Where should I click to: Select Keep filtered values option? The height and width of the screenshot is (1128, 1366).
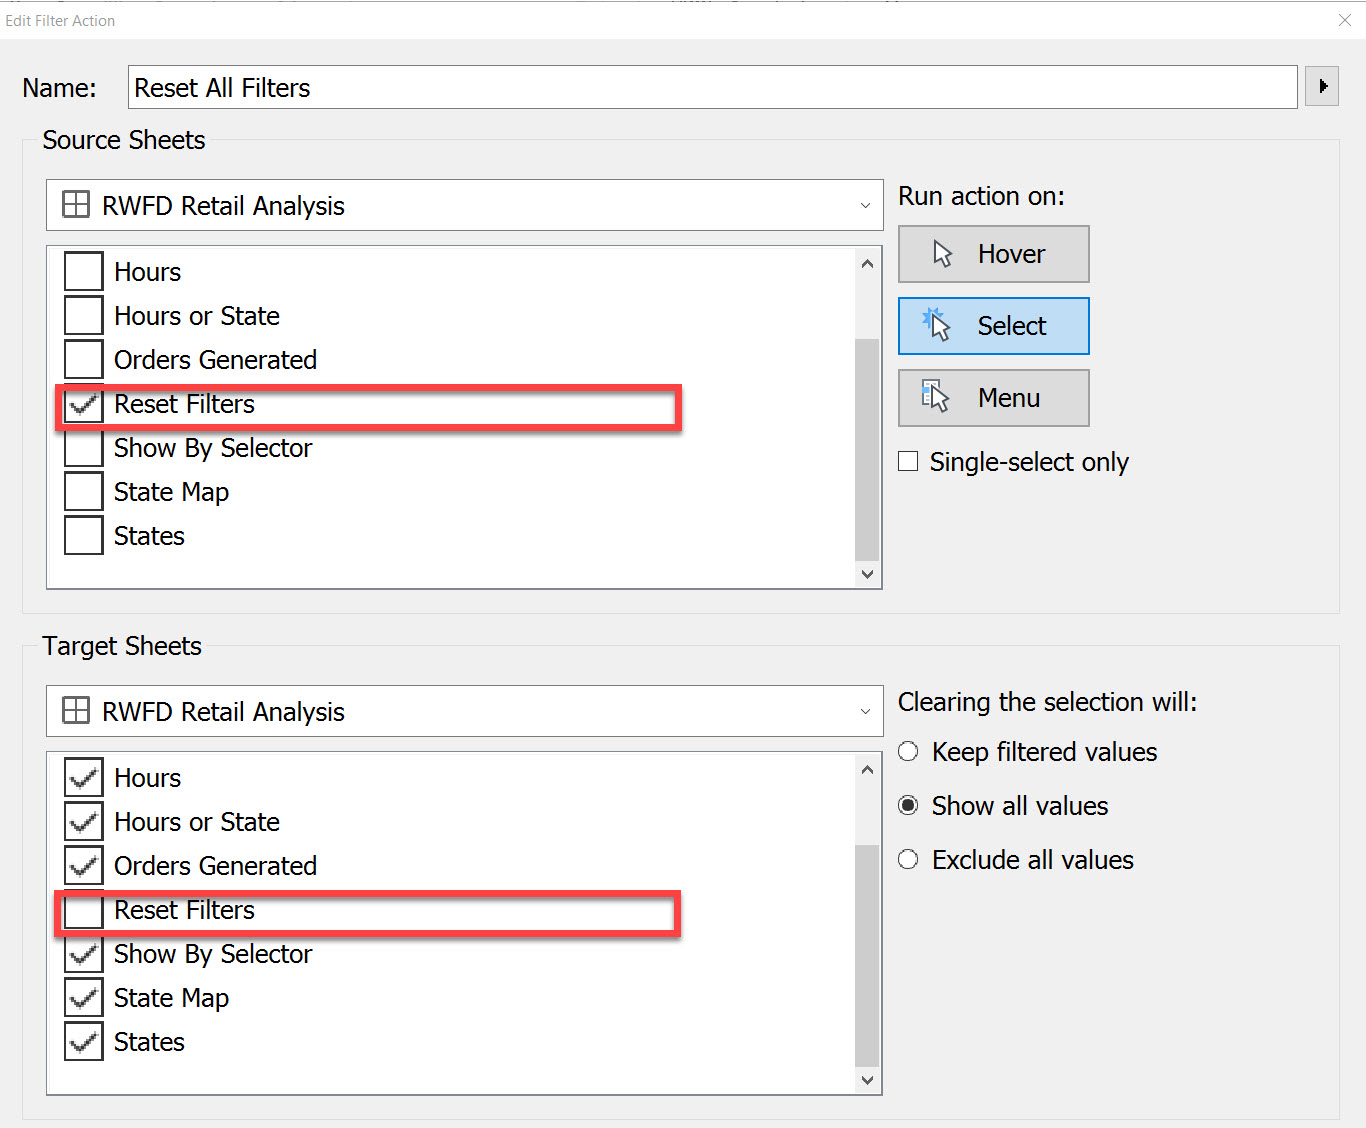tap(908, 751)
